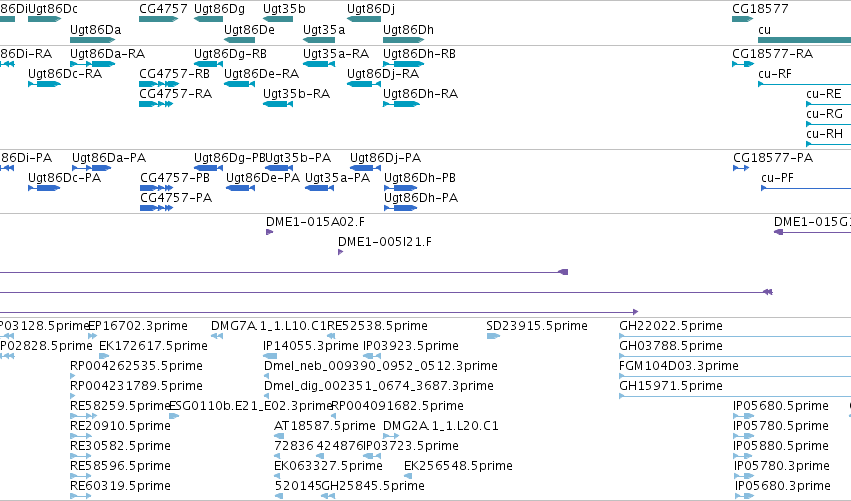
Task: Select the EK256548.5prime EST label
Action: click(458, 466)
